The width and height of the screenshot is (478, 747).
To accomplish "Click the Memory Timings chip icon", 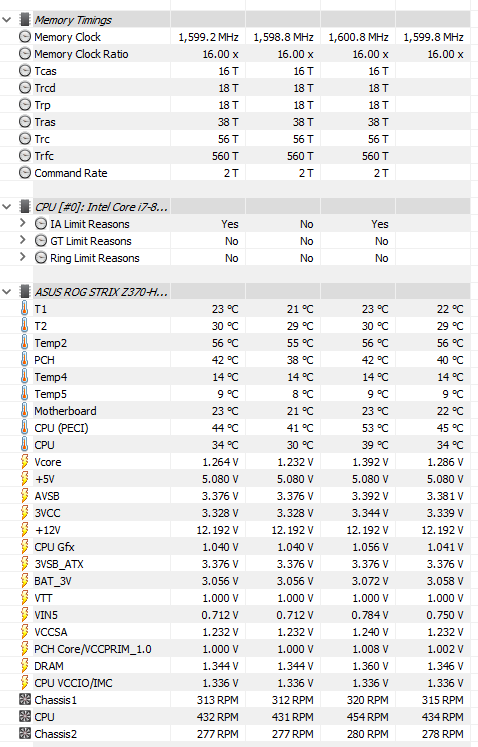I will (25, 20).
